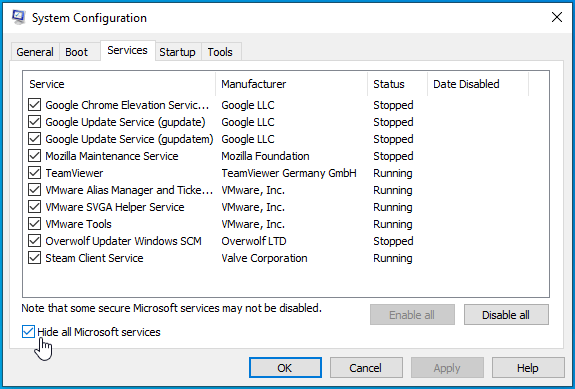
Task: Click the Running status of VMware Tools
Action: click(393, 224)
